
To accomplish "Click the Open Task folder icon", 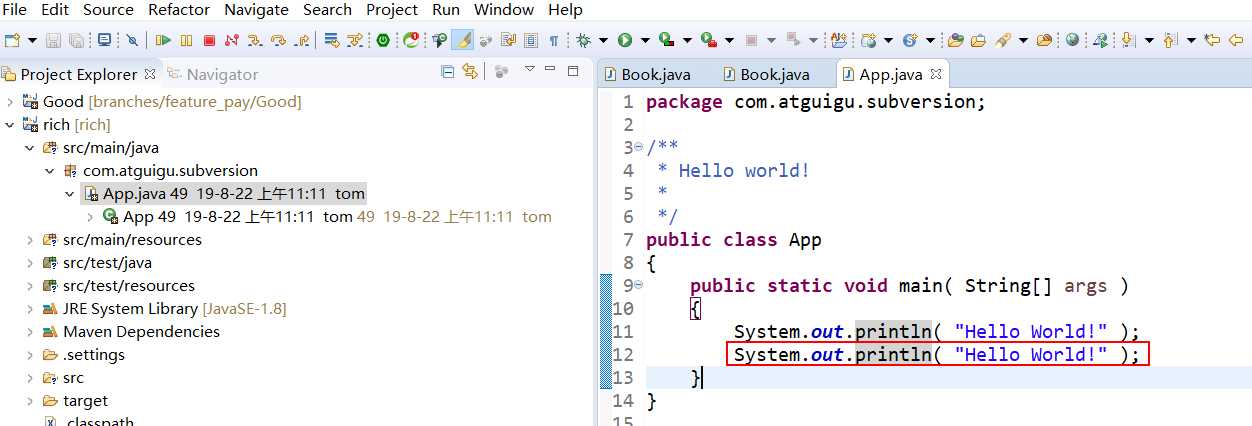I will pyautogui.click(x=978, y=40).
